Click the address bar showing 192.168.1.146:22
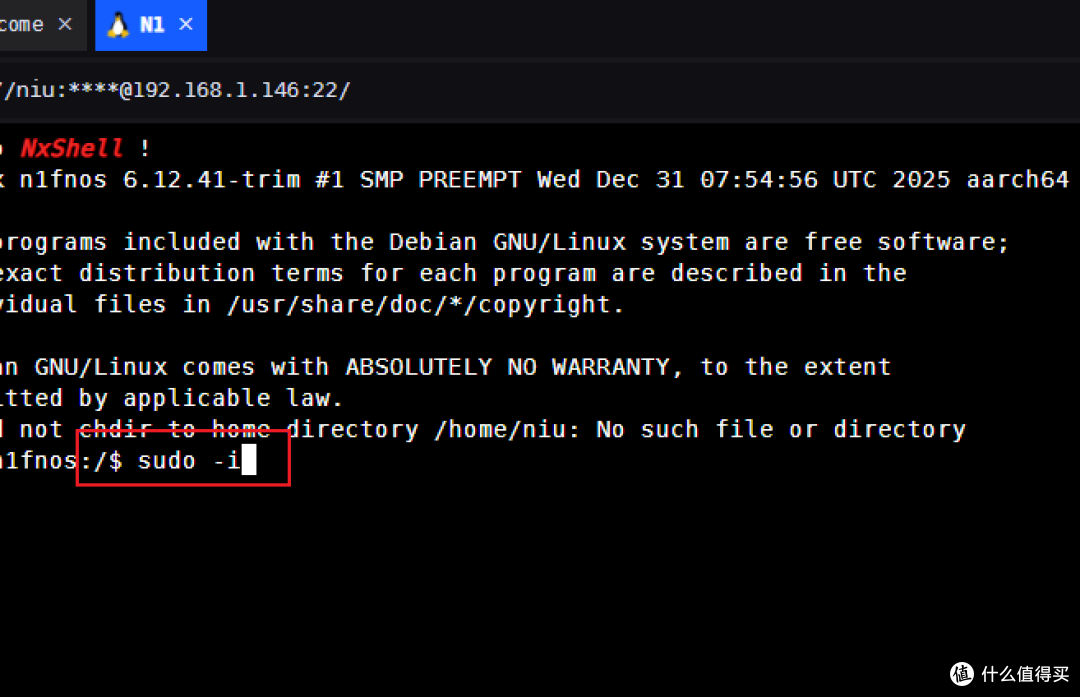 point(176,90)
